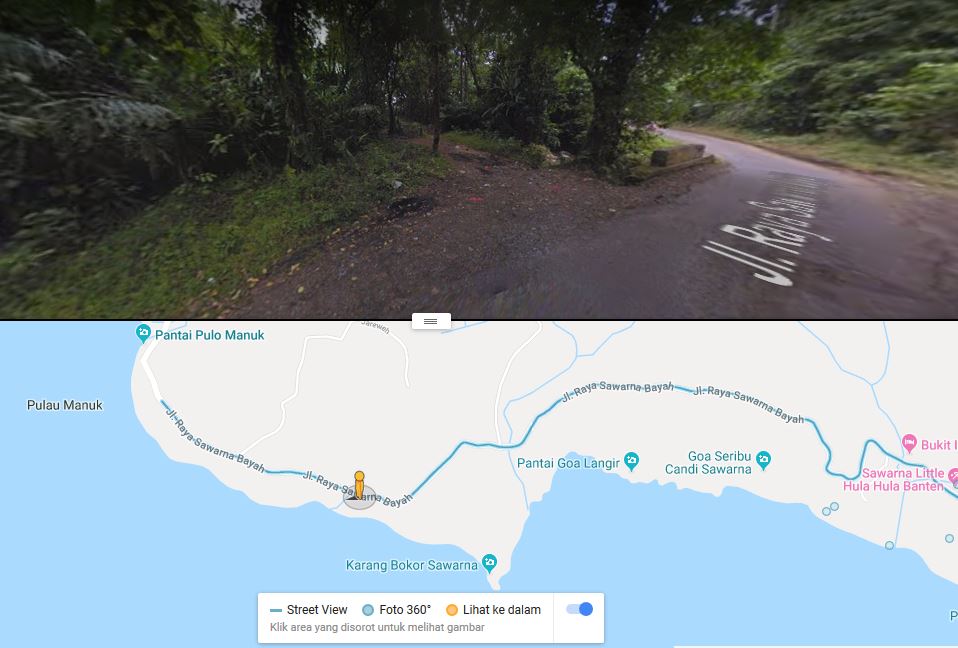Select the Pantai Goa Langir camera pin
The width and height of the screenshot is (958, 648).
(632, 461)
